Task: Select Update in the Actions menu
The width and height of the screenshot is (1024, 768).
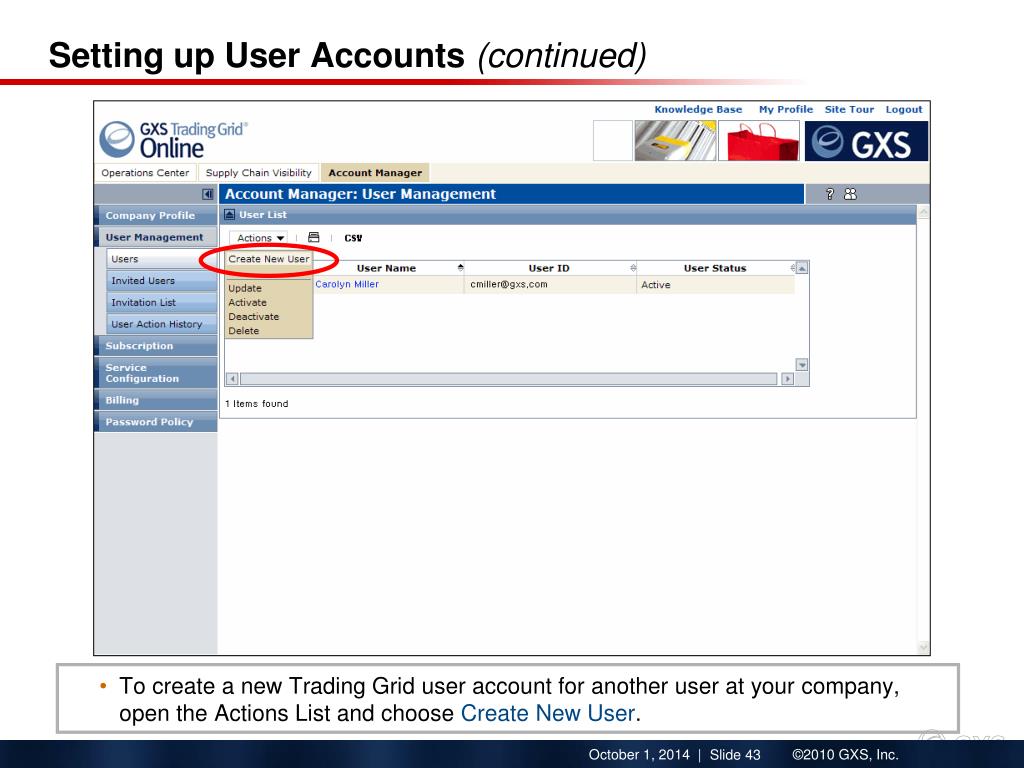Action: 245,288
